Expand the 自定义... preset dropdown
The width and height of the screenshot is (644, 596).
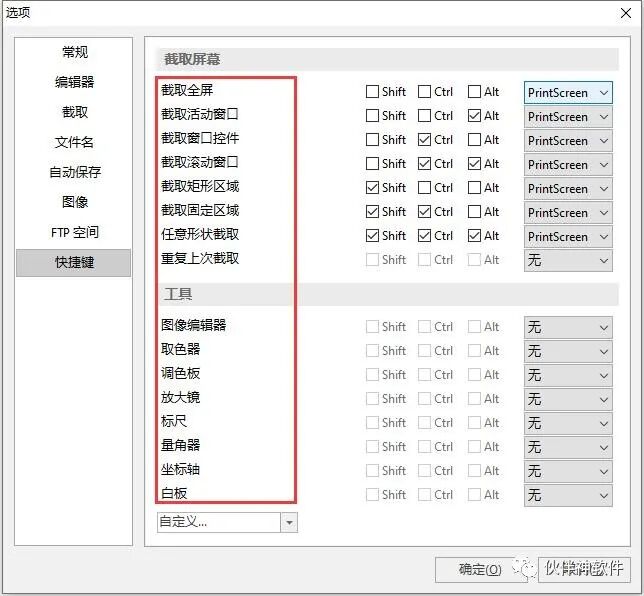click(290, 522)
